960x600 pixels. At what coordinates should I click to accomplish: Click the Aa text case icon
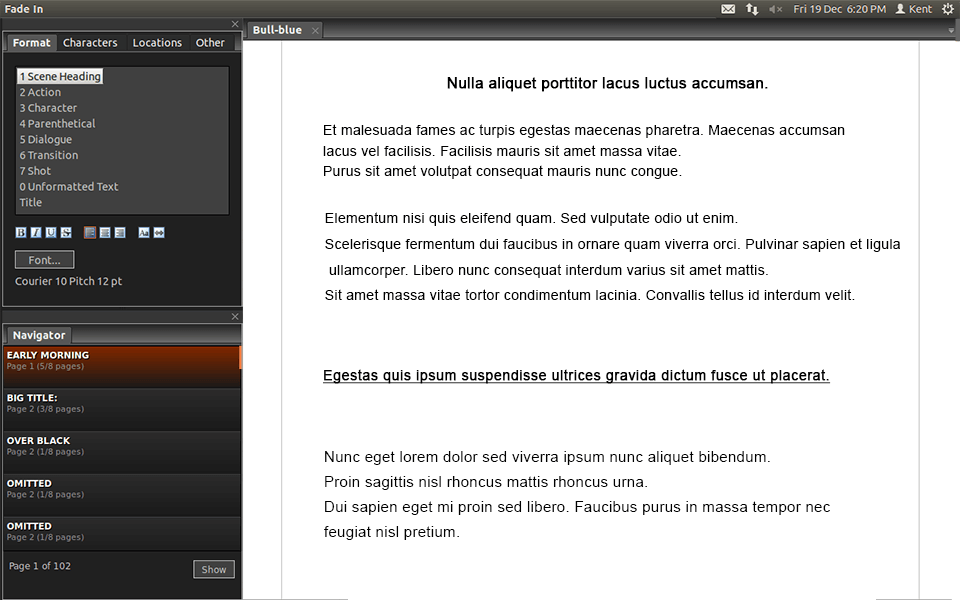pos(143,232)
